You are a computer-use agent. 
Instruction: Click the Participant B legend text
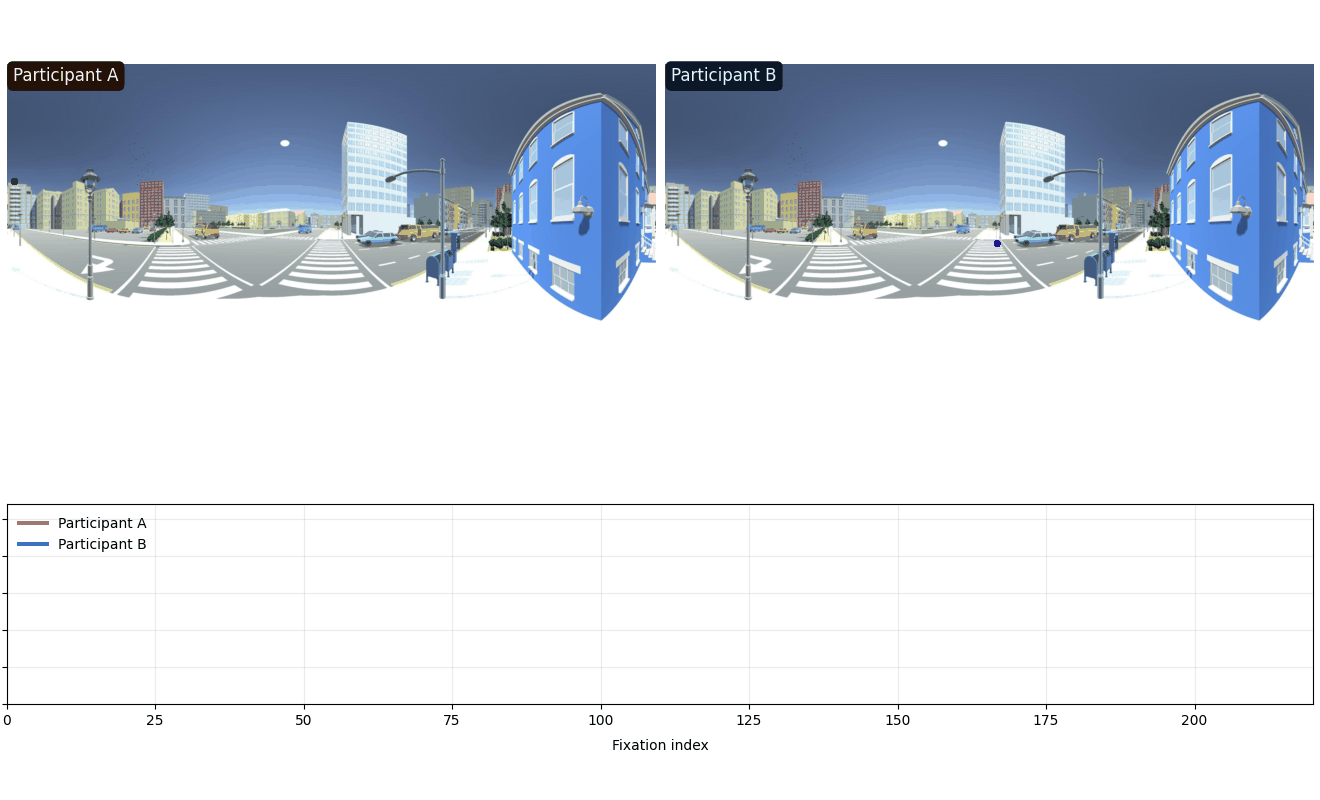pyautogui.click(x=102, y=544)
